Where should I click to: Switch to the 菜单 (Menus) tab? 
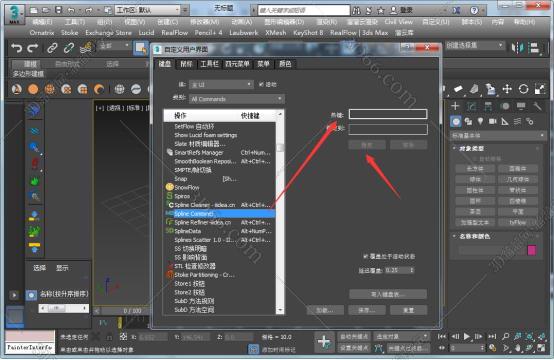tap(263, 64)
